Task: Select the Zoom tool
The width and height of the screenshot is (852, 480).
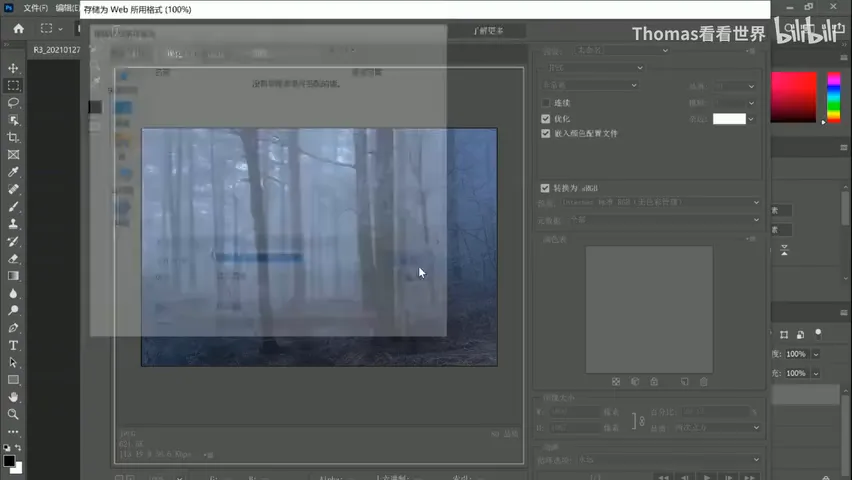Action: click(x=13, y=414)
